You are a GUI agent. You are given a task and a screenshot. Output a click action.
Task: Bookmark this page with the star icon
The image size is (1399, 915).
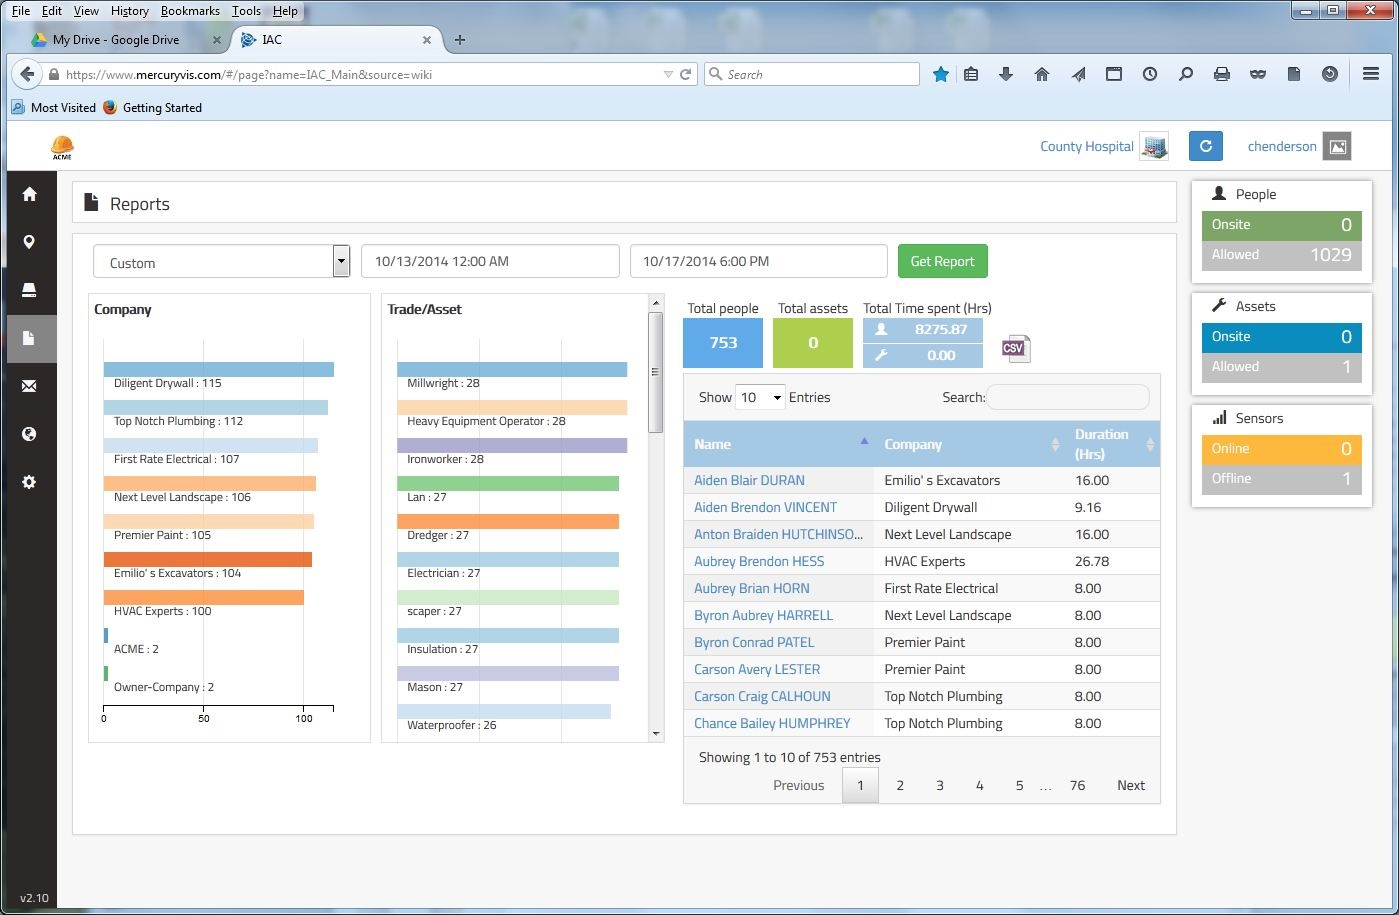click(941, 74)
